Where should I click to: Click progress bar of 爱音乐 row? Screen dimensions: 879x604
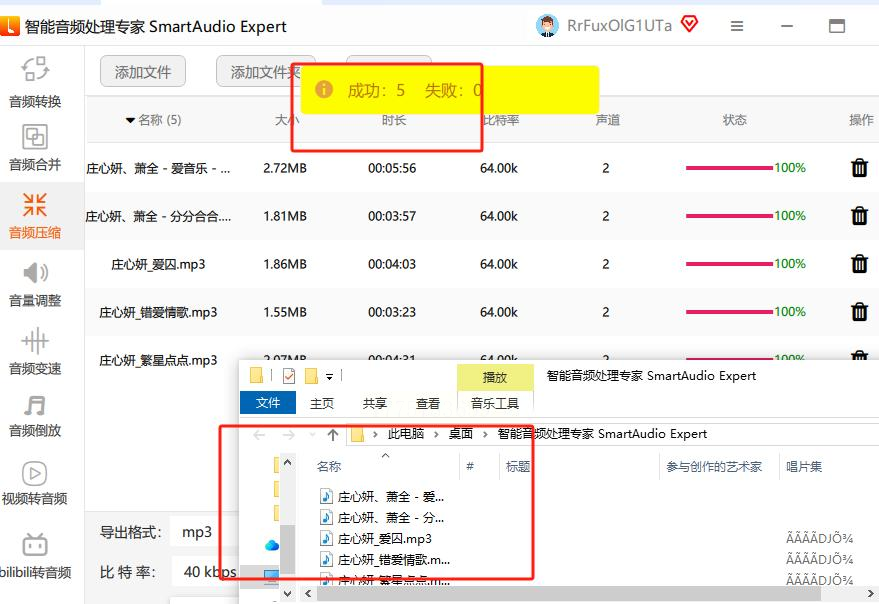point(729,168)
